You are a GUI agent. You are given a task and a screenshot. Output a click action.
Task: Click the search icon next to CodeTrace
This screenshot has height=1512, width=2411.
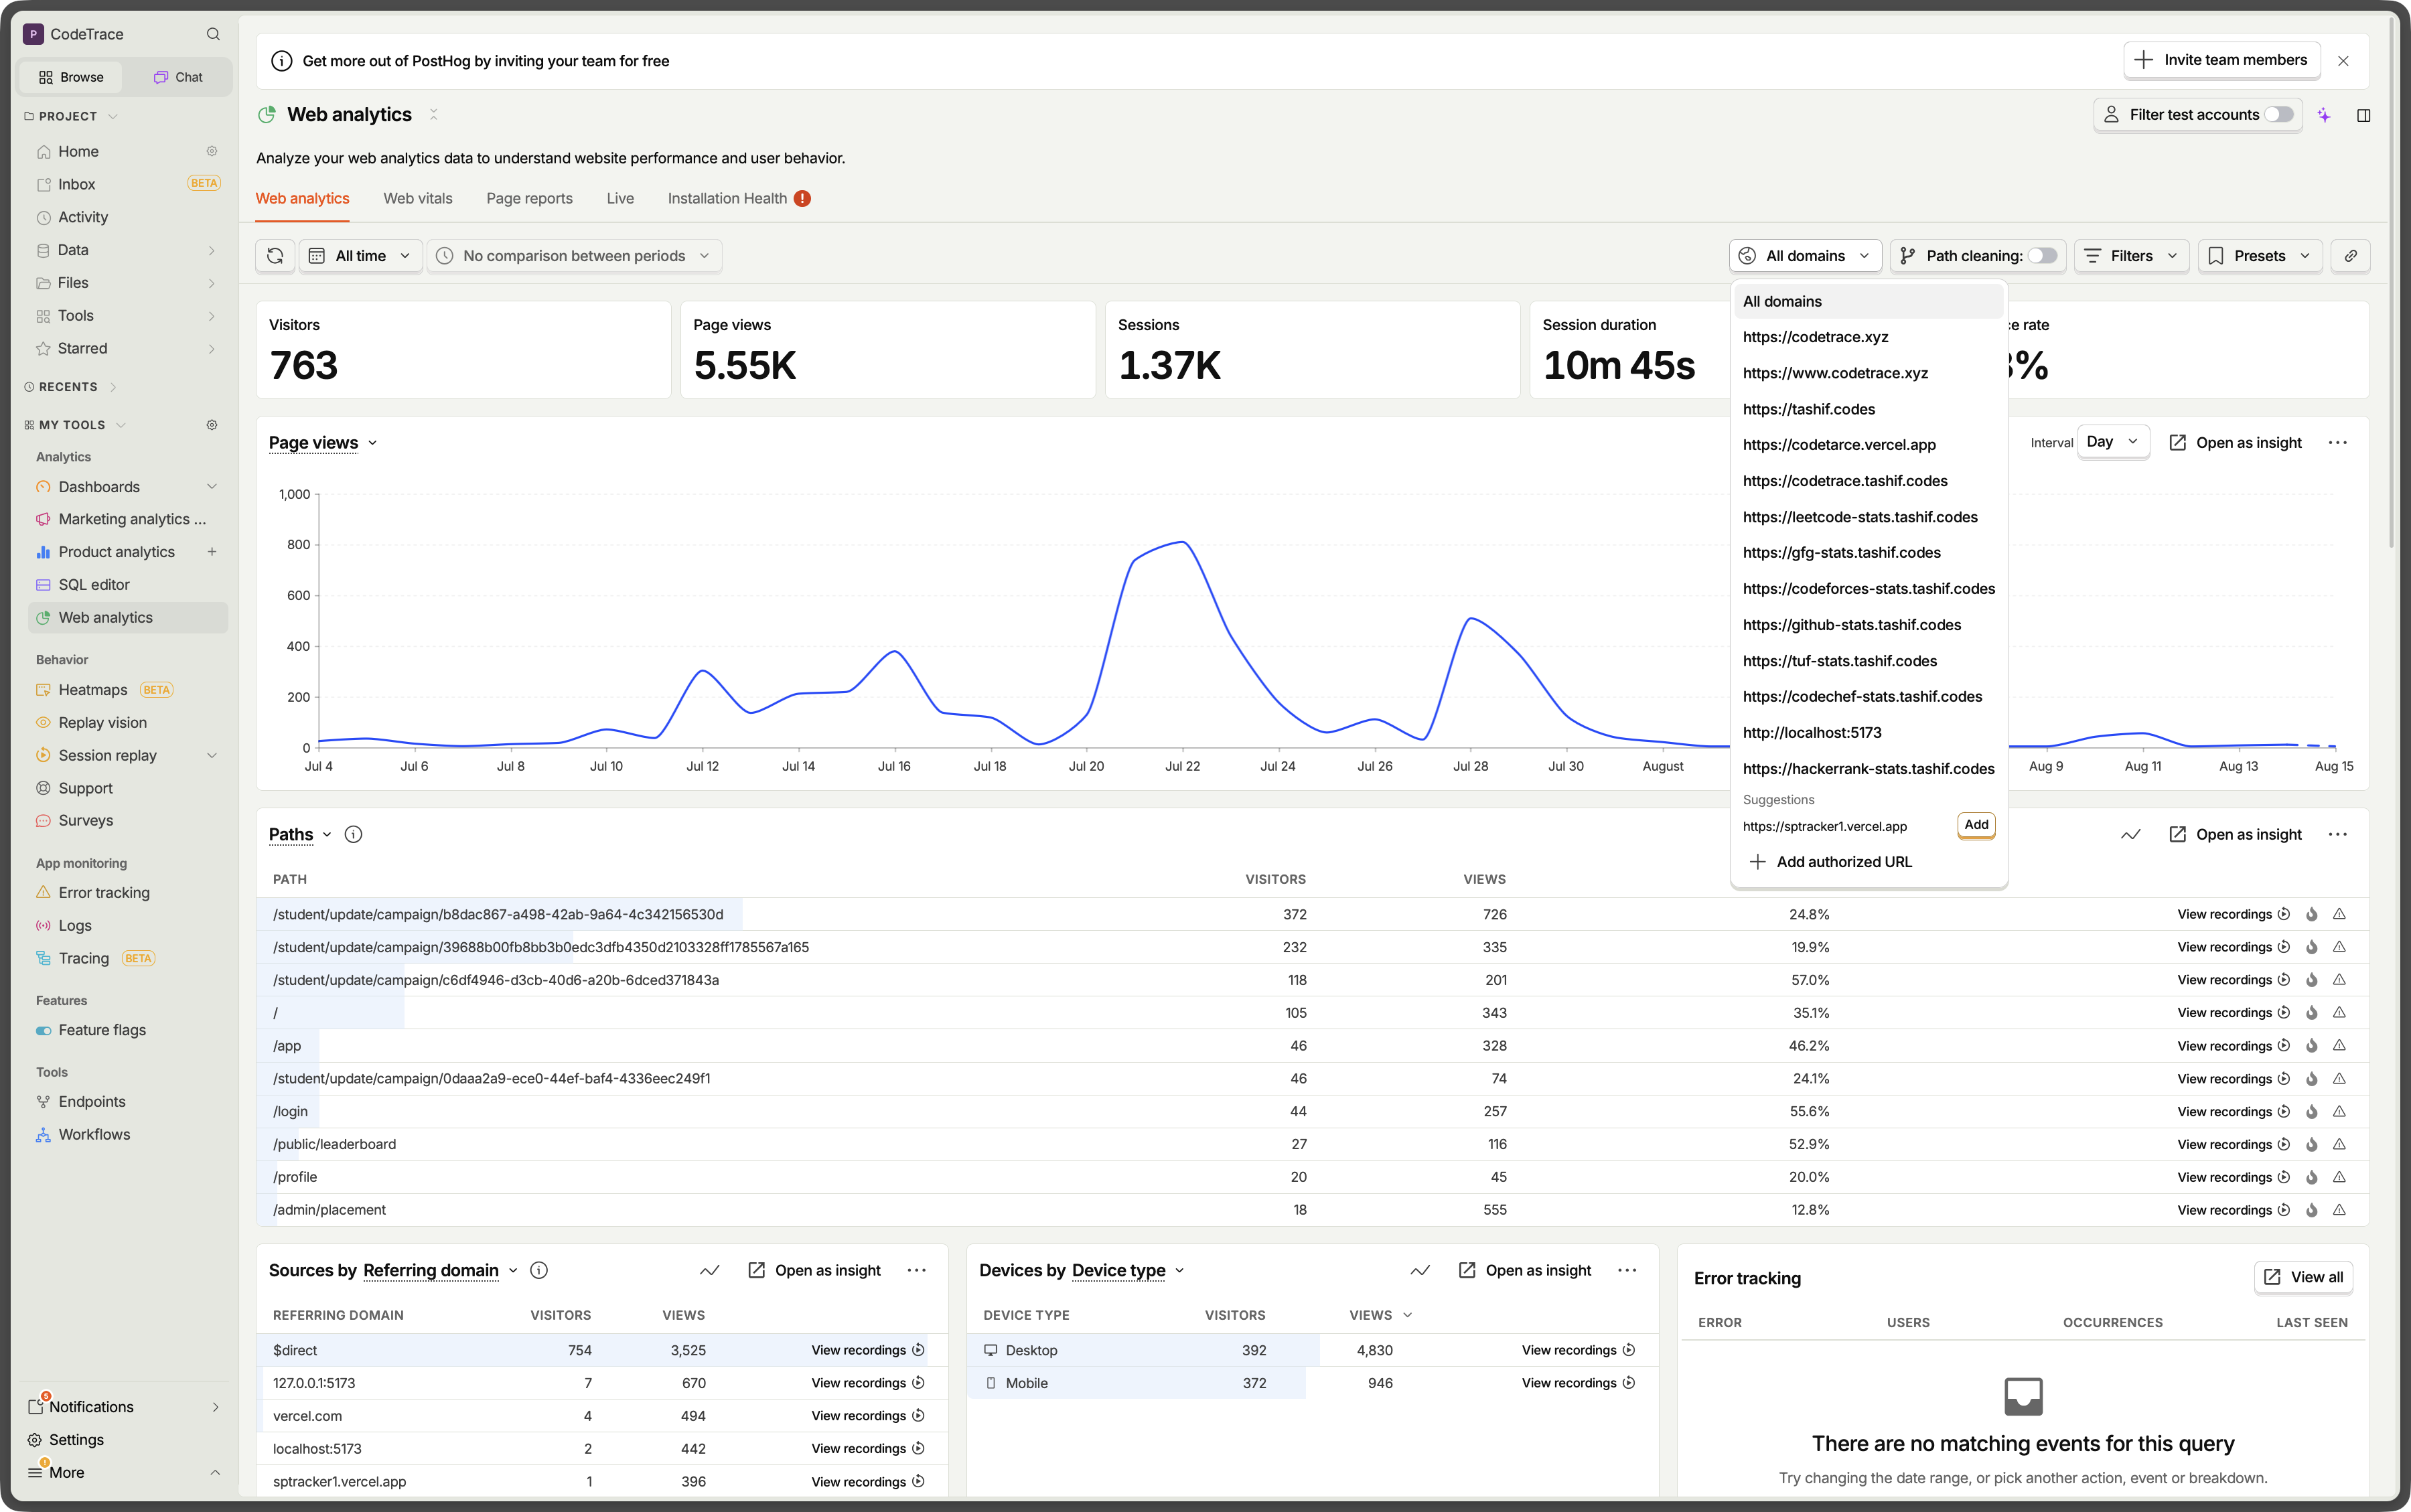[x=213, y=34]
